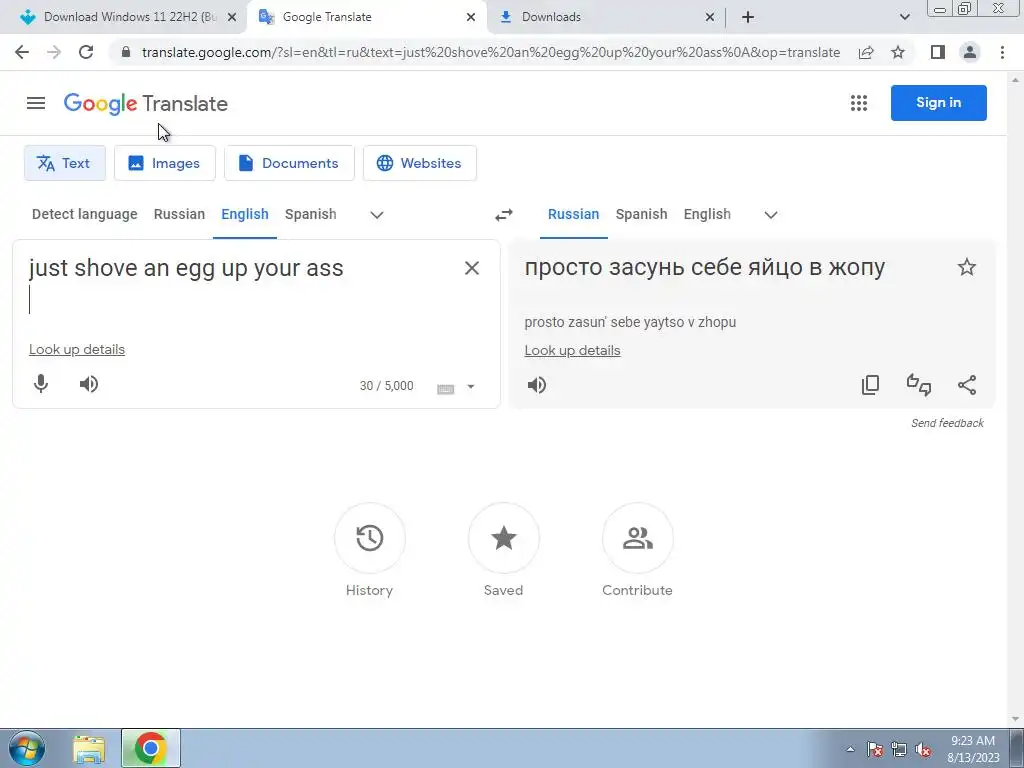Open the taskbar clock showing 9:23 AM
Screen dimensions: 1024x768
click(x=973, y=749)
